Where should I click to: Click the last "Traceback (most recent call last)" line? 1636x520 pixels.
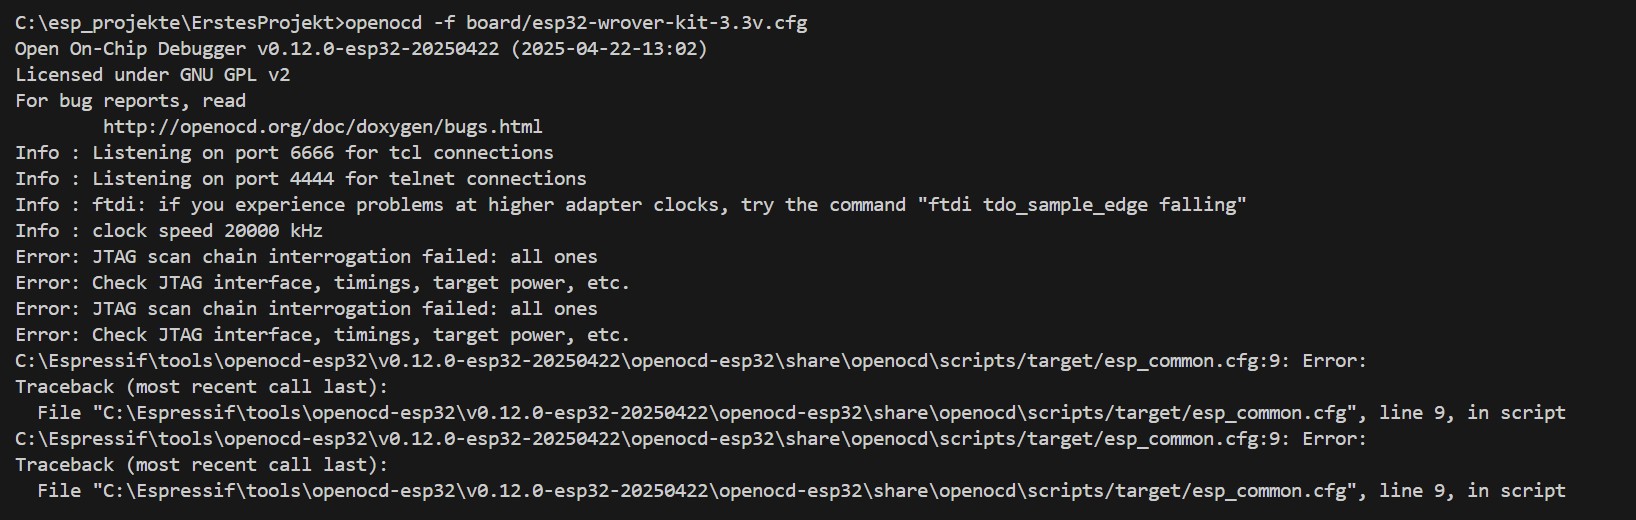(x=201, y=465)
